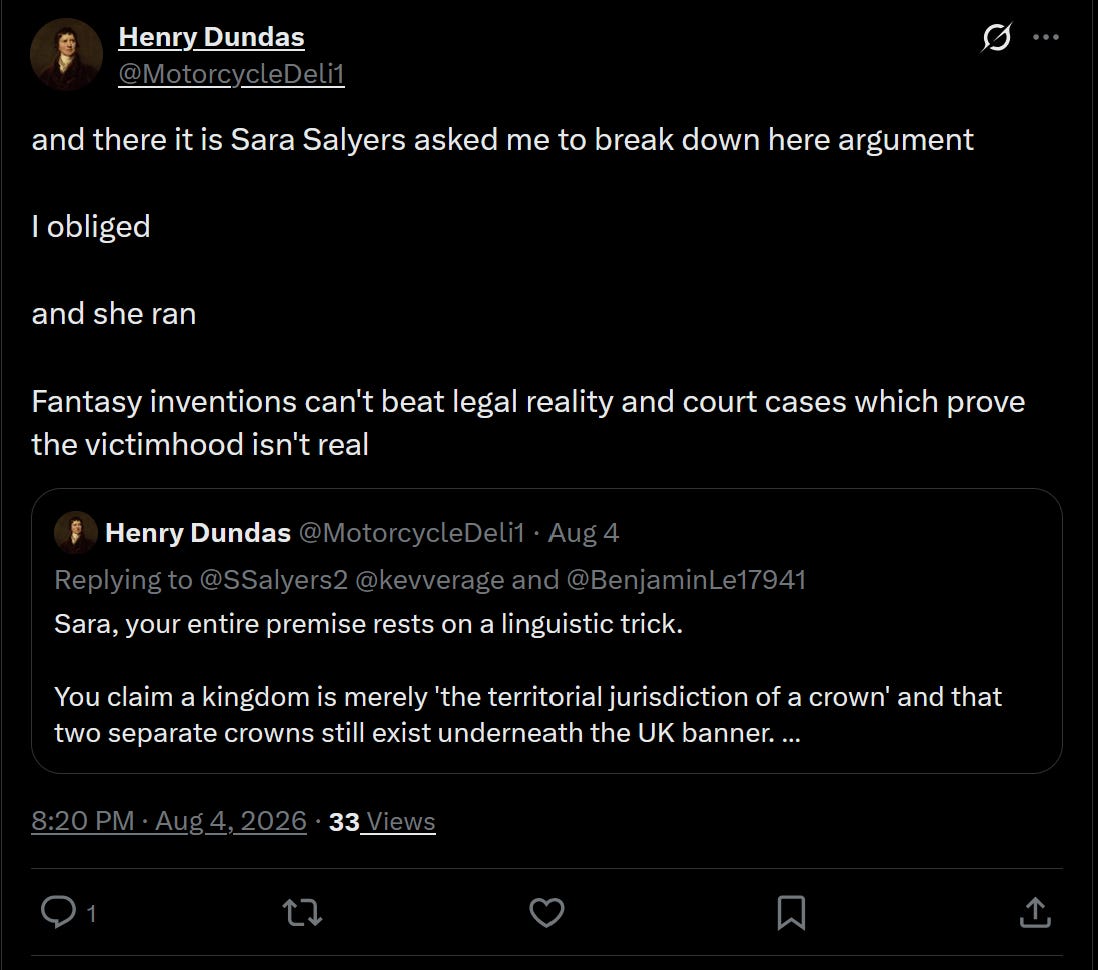Click the 8:20 PM Aug 4, 2026 timestamp

tap(169, 821)
